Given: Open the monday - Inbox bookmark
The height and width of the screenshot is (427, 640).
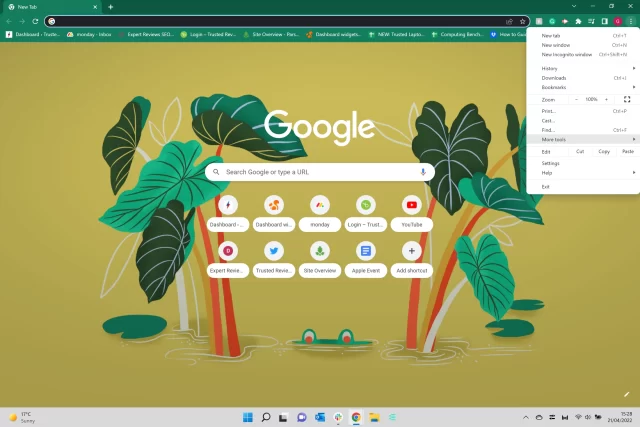Looking at the screenshot, I should (x=89, y=34).
